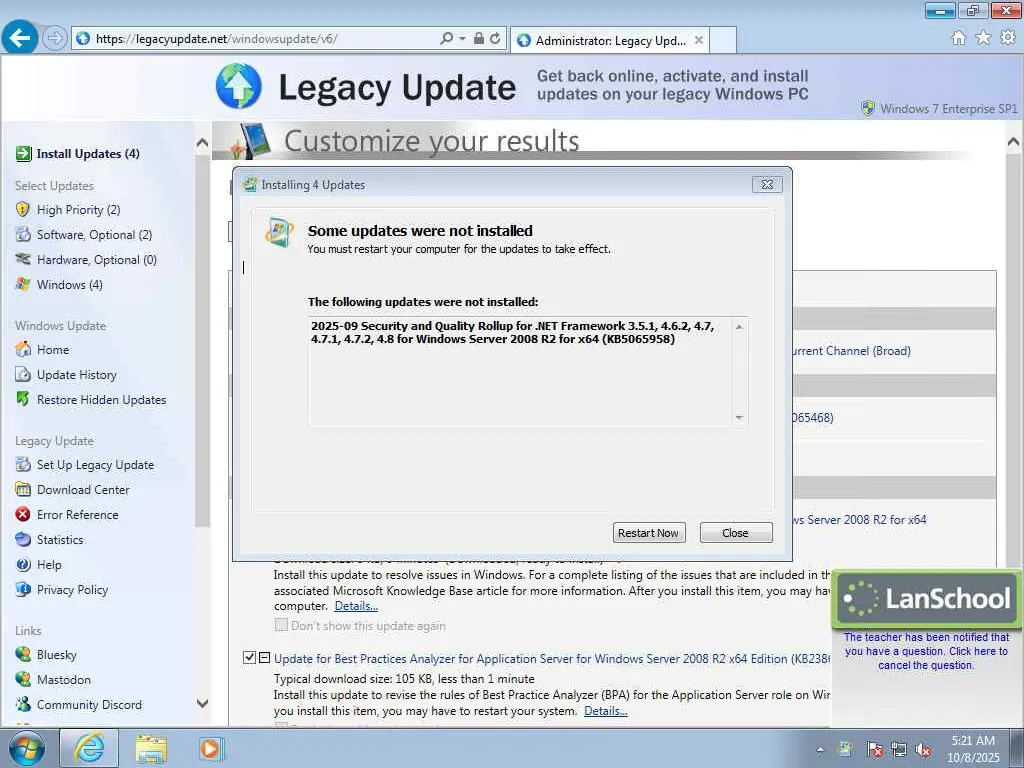Open Windows Media Player taskbar icon

tap(210, 748)
